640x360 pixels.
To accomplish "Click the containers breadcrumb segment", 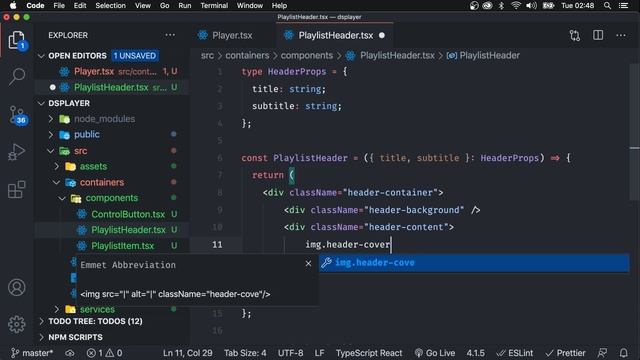I will click(x=247, y=56).
